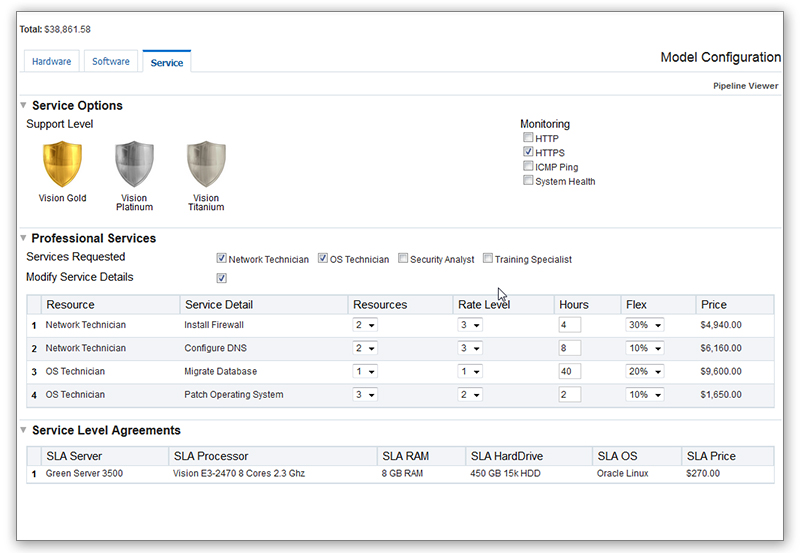The image size is (800, 553).
Task: Collapse the Professional Services section
Action: pos(23,239)
